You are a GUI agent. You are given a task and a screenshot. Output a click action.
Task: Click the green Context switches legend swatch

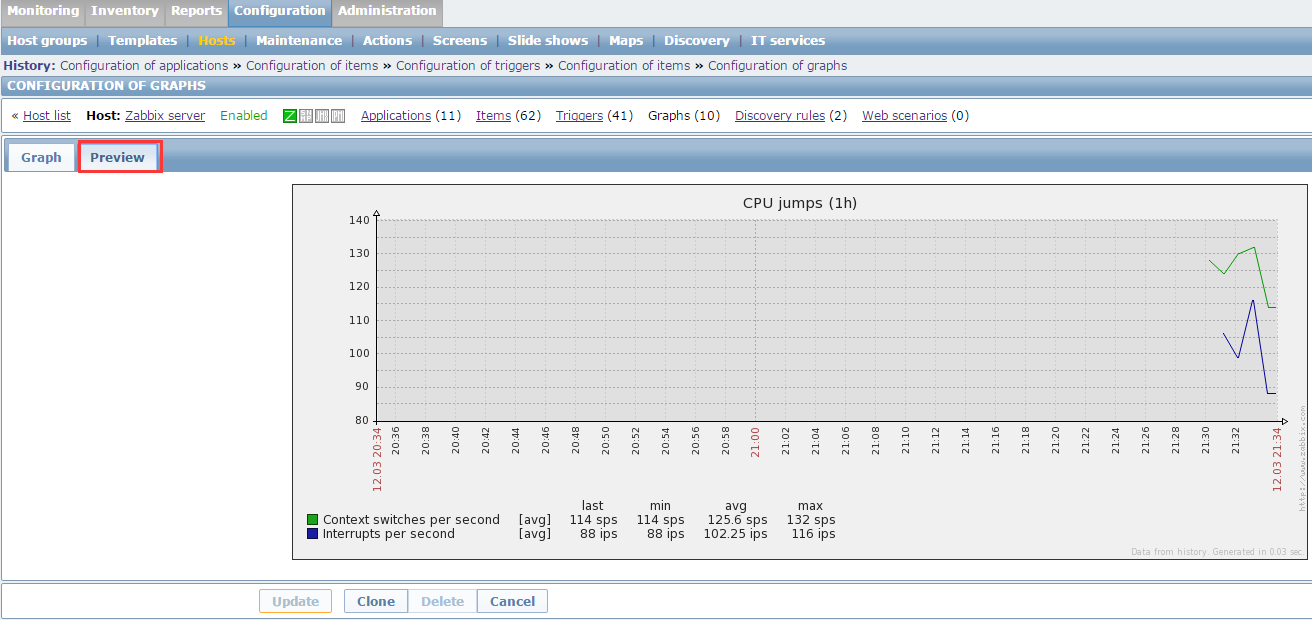point(313,520)
